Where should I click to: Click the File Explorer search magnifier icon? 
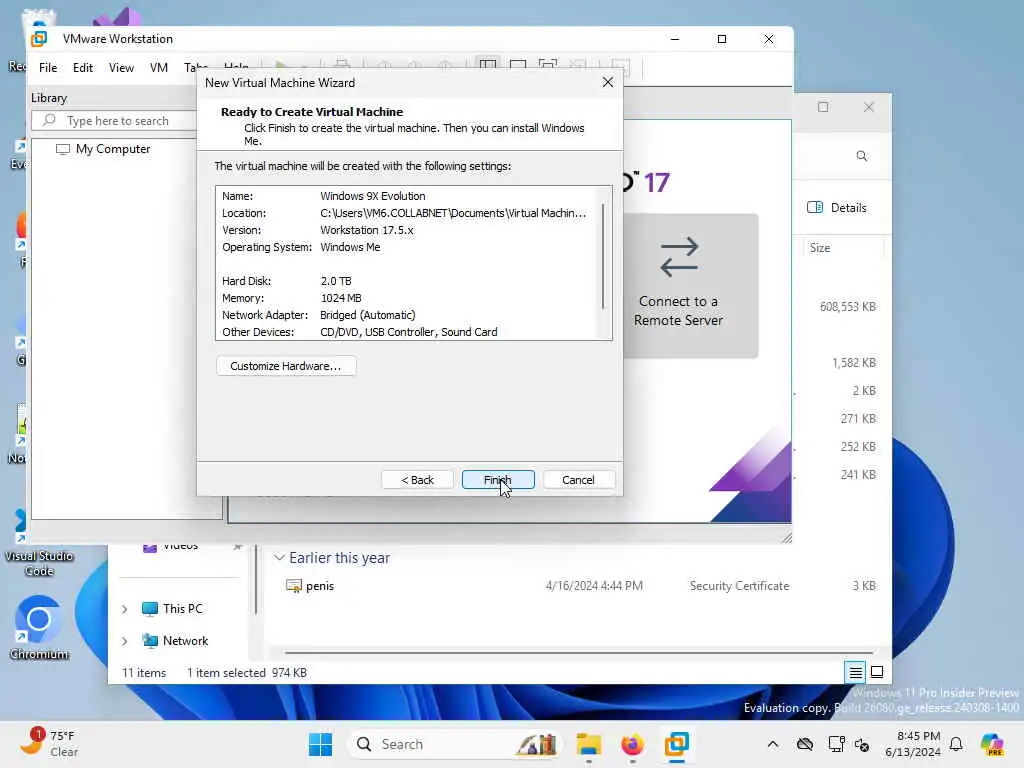coord(861,156)
